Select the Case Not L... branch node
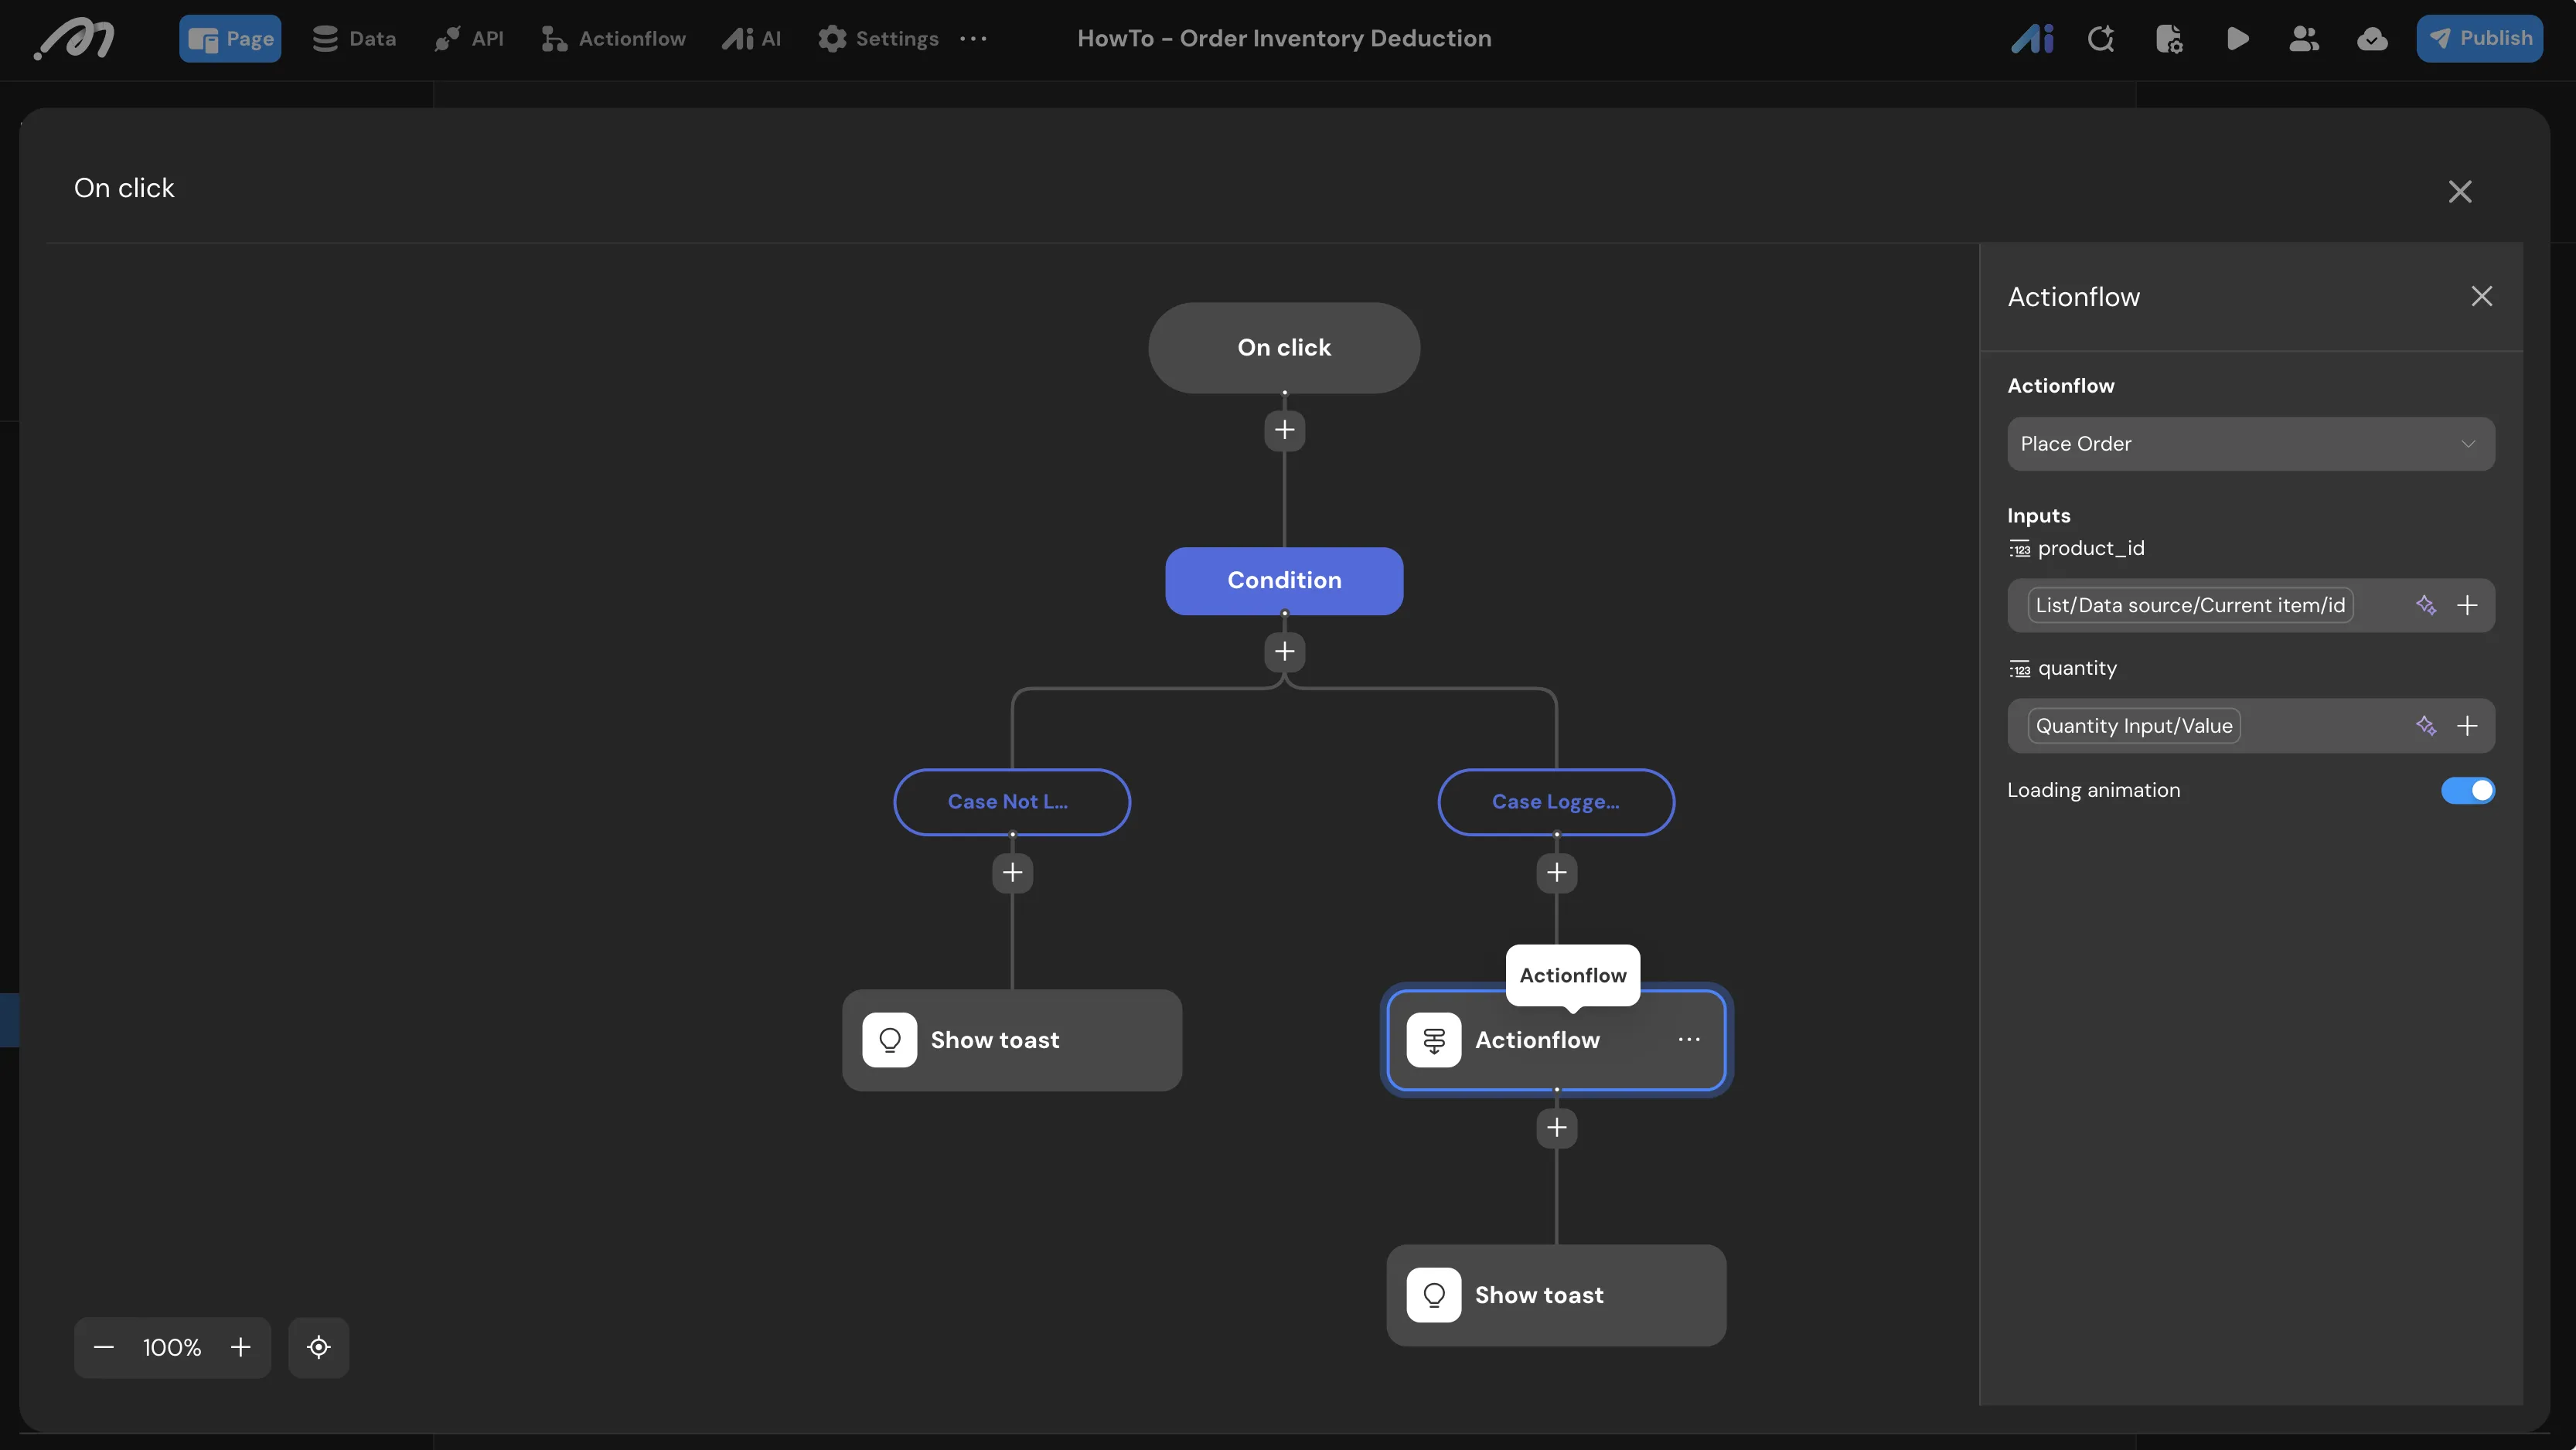 (x=1012, y=802)
